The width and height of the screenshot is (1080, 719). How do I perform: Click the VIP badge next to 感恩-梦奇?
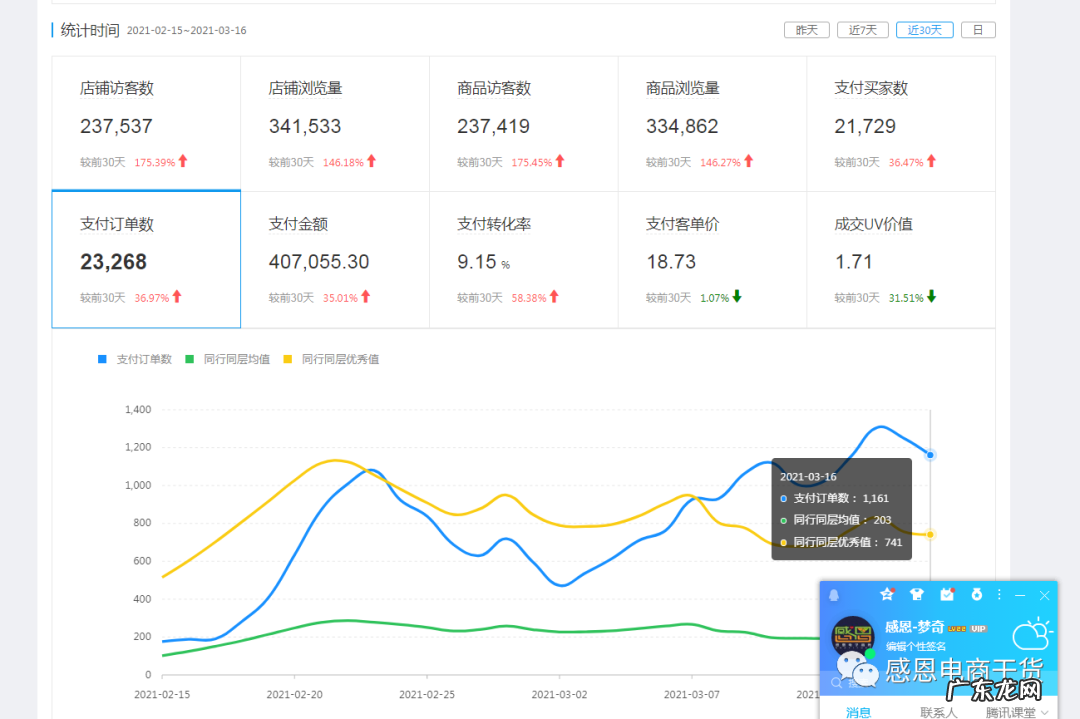tap(978, 628)
